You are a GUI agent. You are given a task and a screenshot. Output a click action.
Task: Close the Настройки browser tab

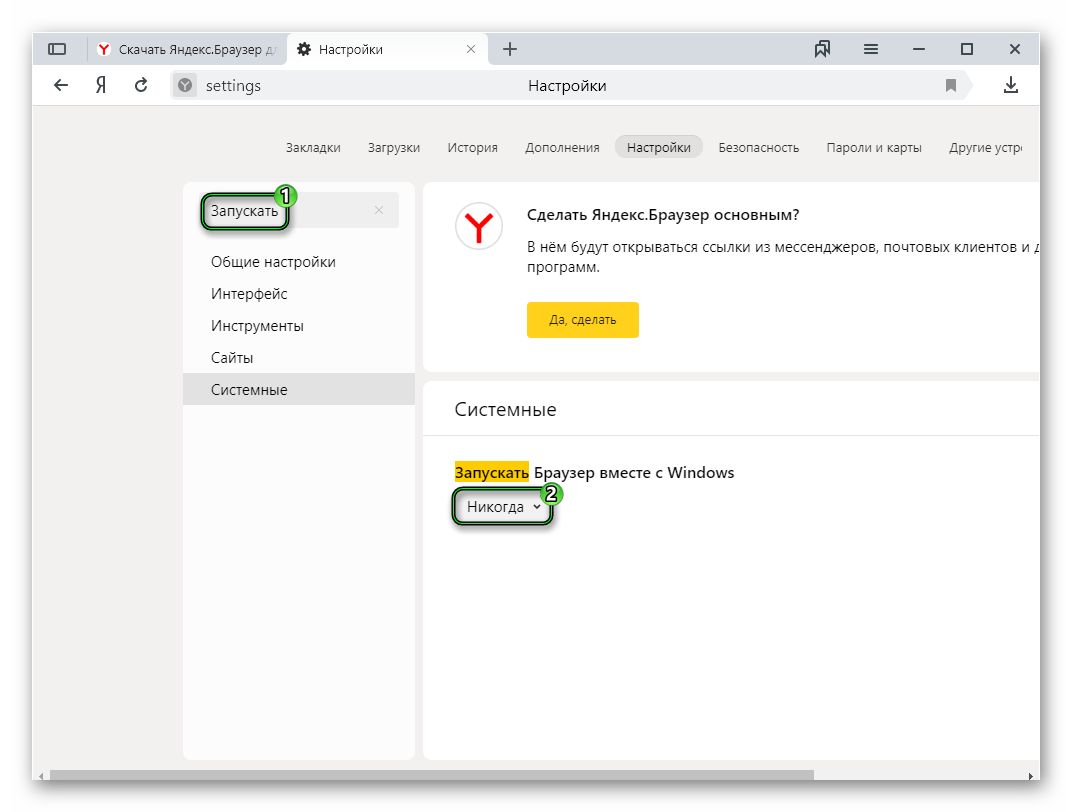pyautogui.click(x=471, y=49)
